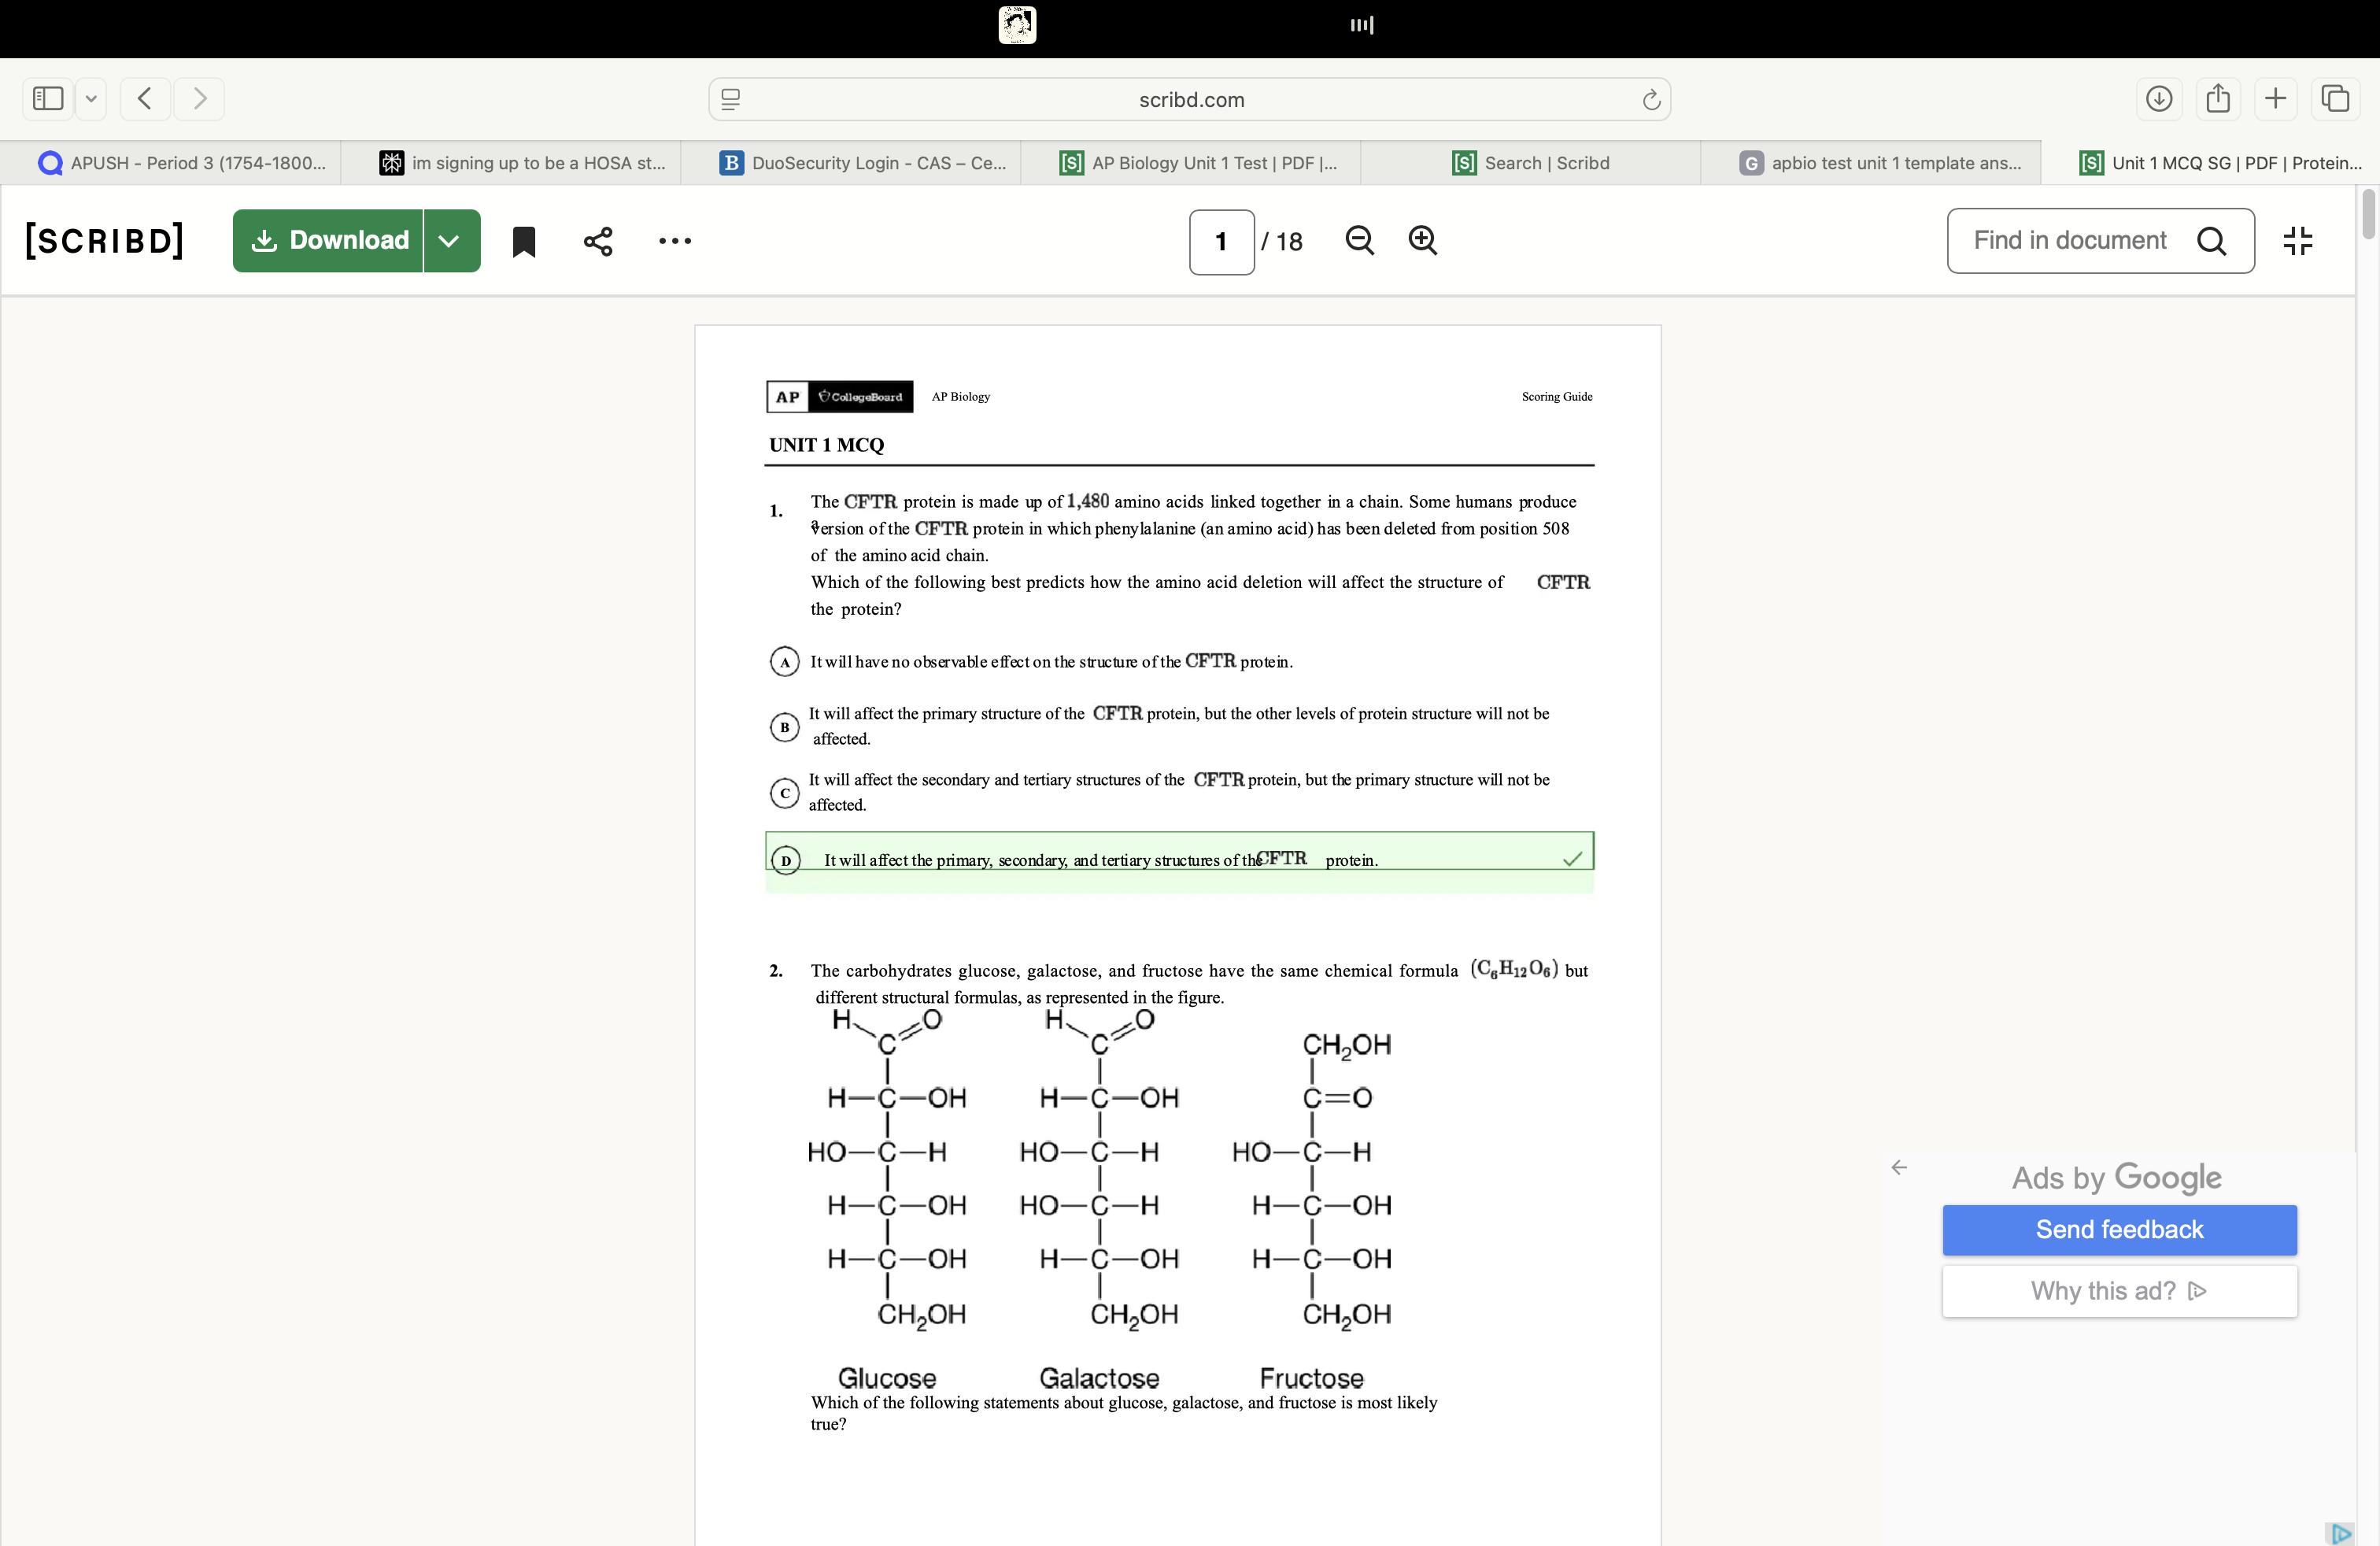Image resolution: width=2380 pixels, height=1546 pixels.
Task: Show Safari downloads icon
Action: [2159, 99]
